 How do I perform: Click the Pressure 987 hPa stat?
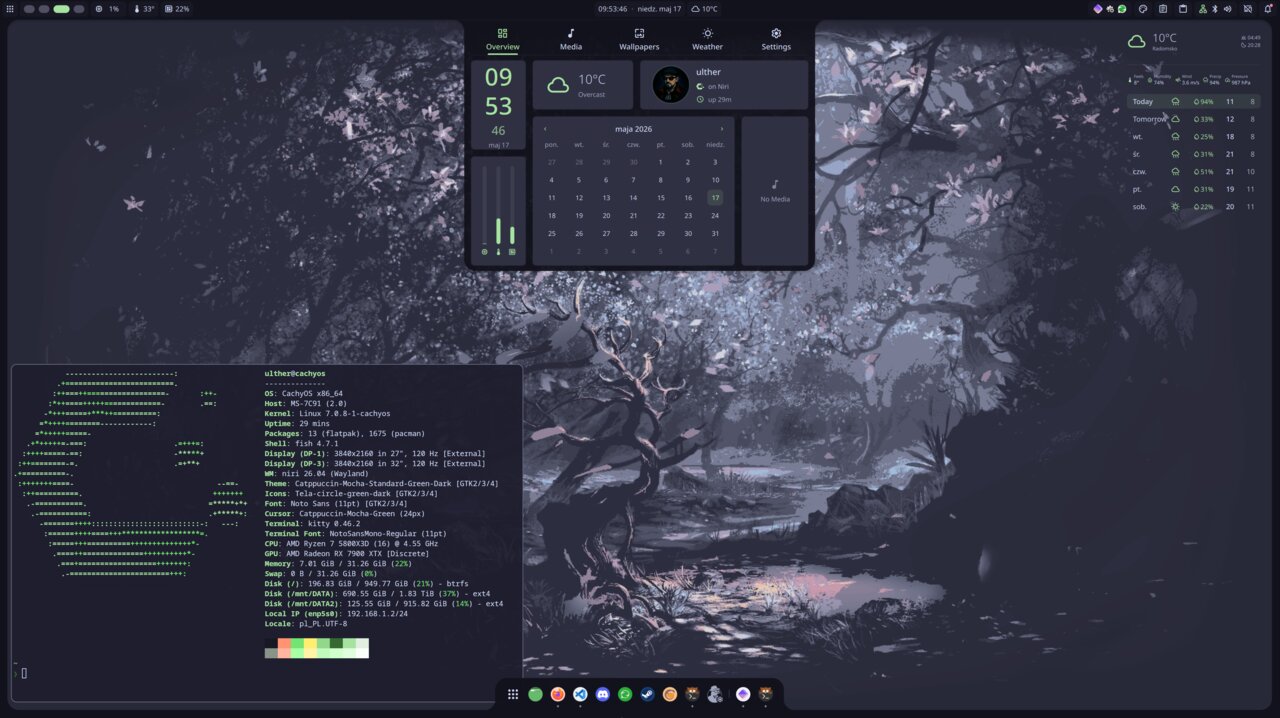coord(1240,79)
